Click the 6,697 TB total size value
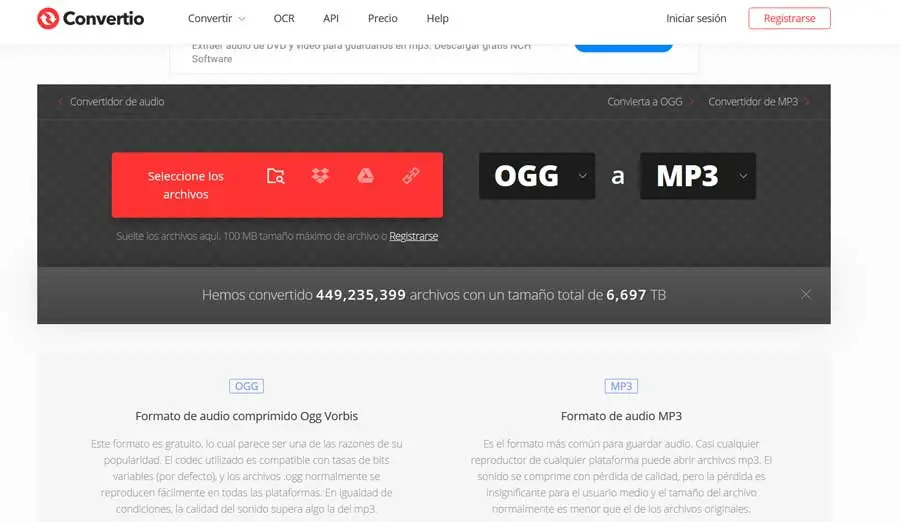Viewport: 900px width, 522px height. pyautogui.click(x=636, y=295)
